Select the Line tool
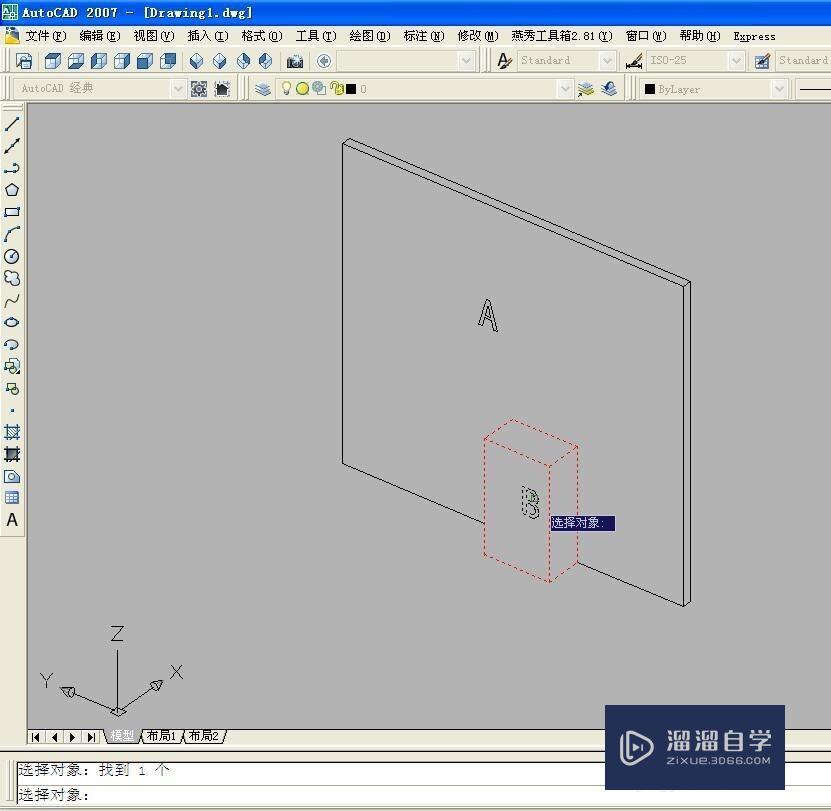Image resolution: width=831 pixels, height=811 pixels. pos(13,125)
